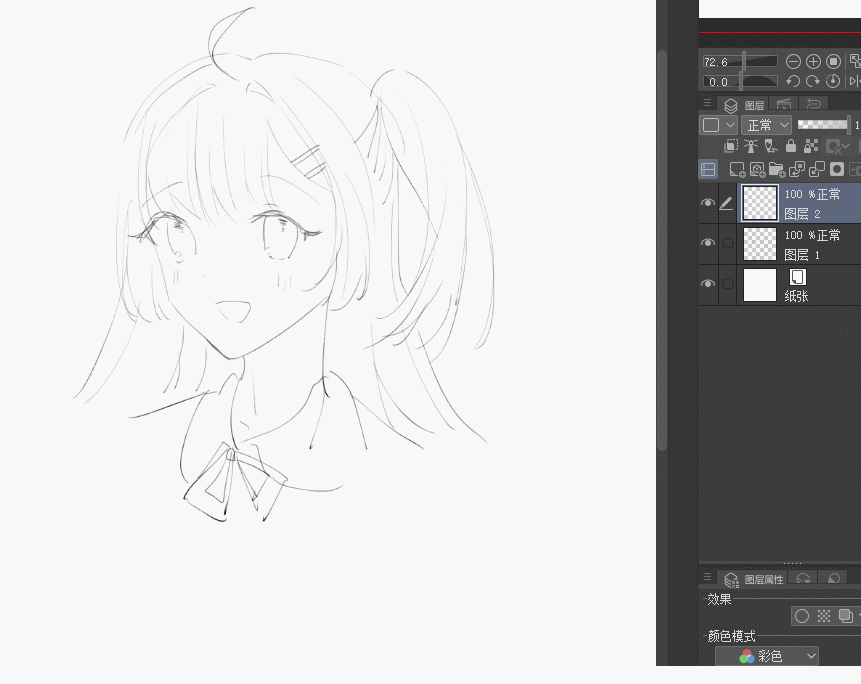The height and width of the screenshot is (684, 861).
Task: Open the palette color dropdown in layer panel
Action: [x=719, y=125]
